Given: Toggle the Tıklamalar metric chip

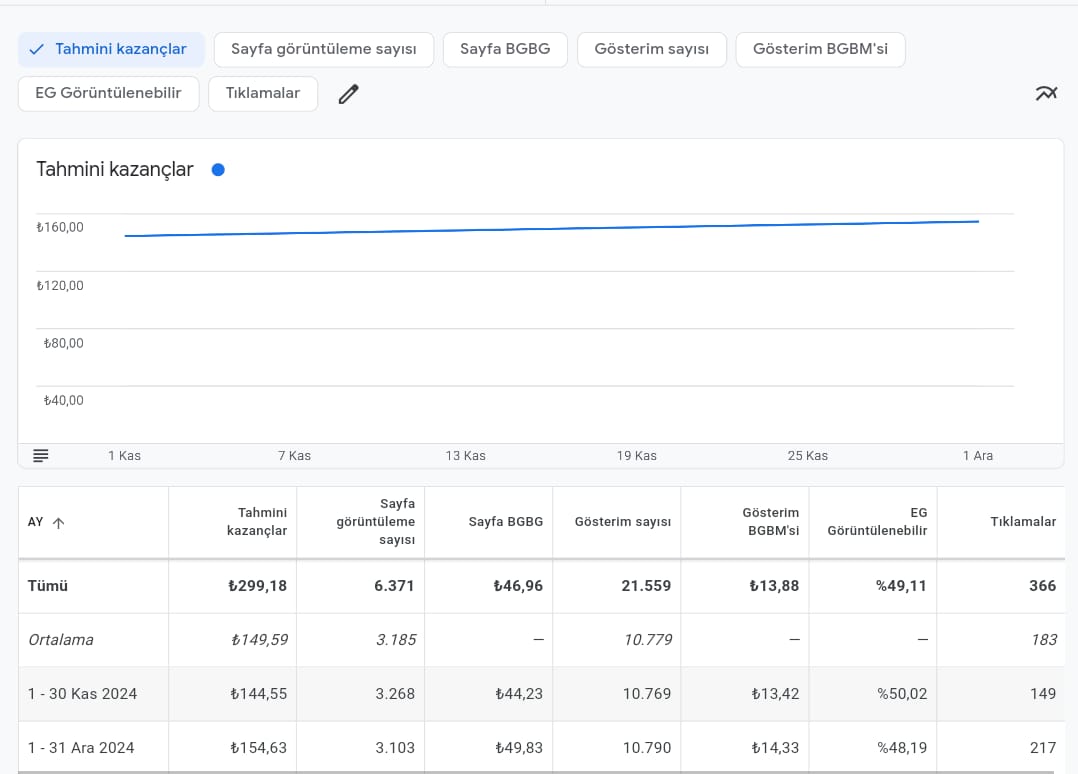Looking at the screenshot, I should [263, 93].
